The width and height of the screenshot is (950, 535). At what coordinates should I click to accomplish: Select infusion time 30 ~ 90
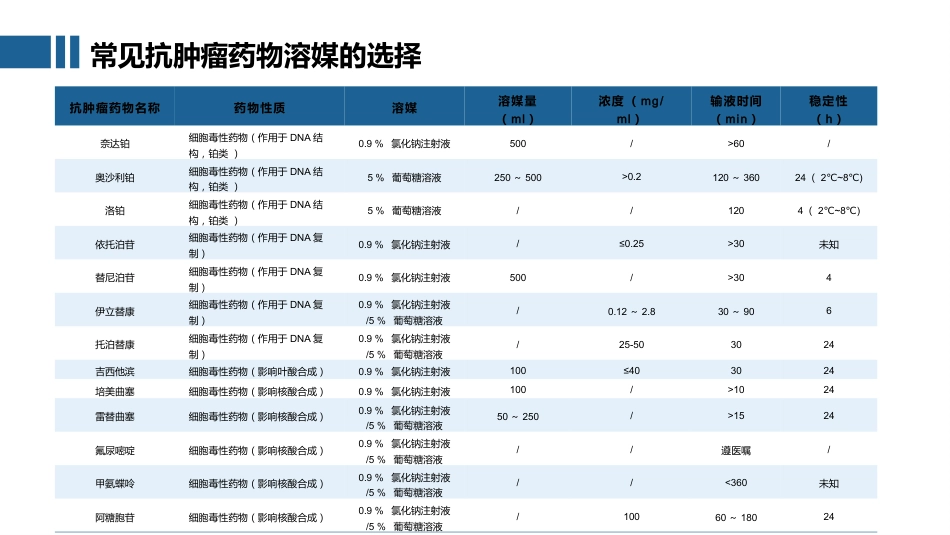point(736,311)
